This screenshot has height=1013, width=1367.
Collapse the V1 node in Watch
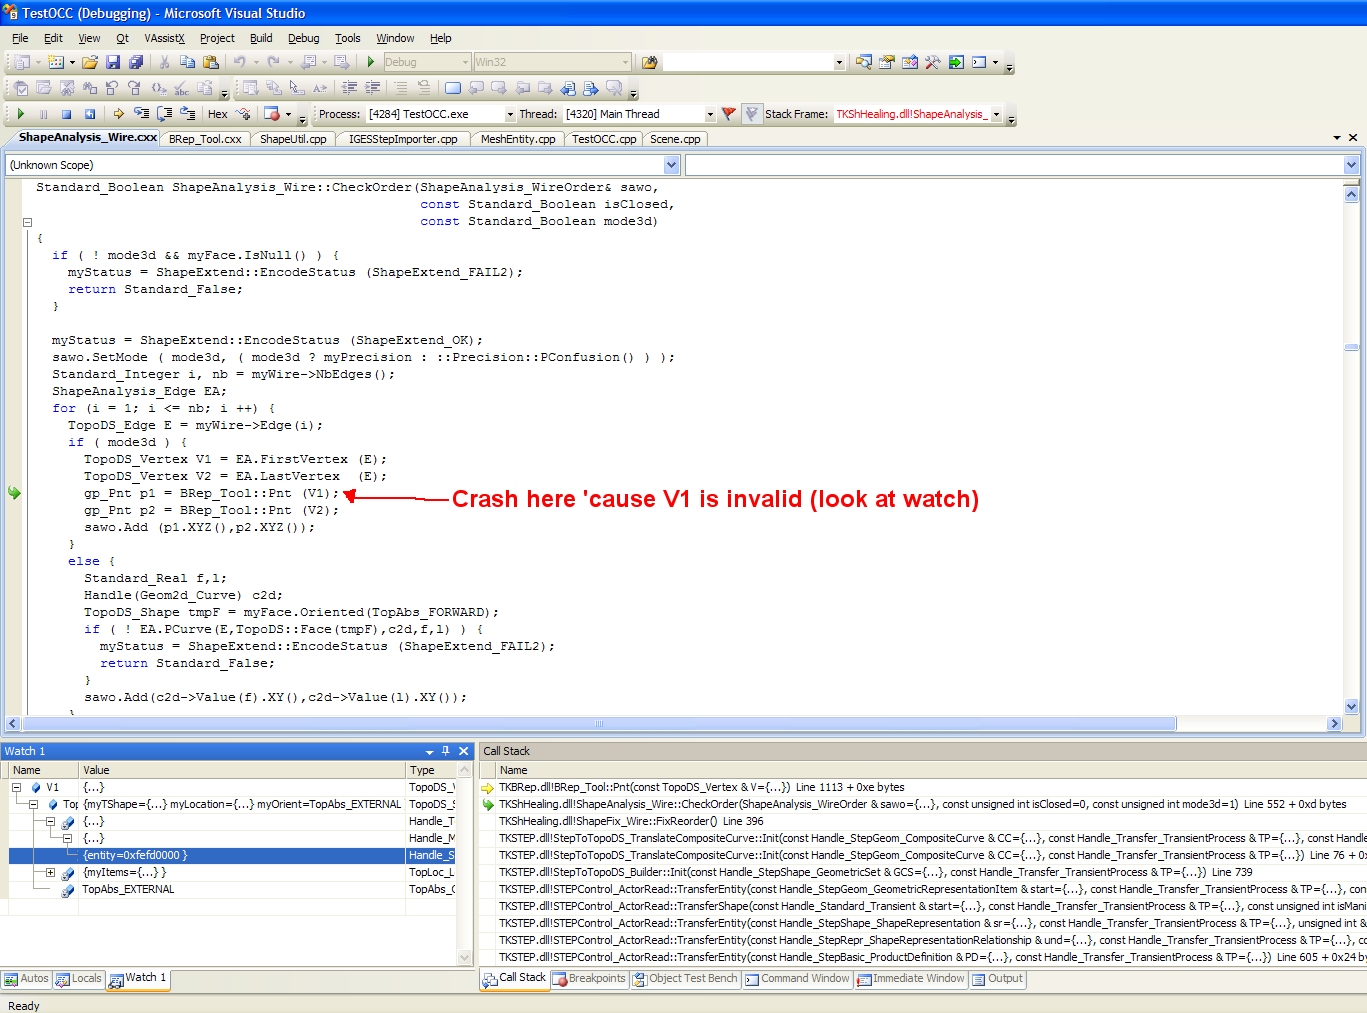pos(17,788)
